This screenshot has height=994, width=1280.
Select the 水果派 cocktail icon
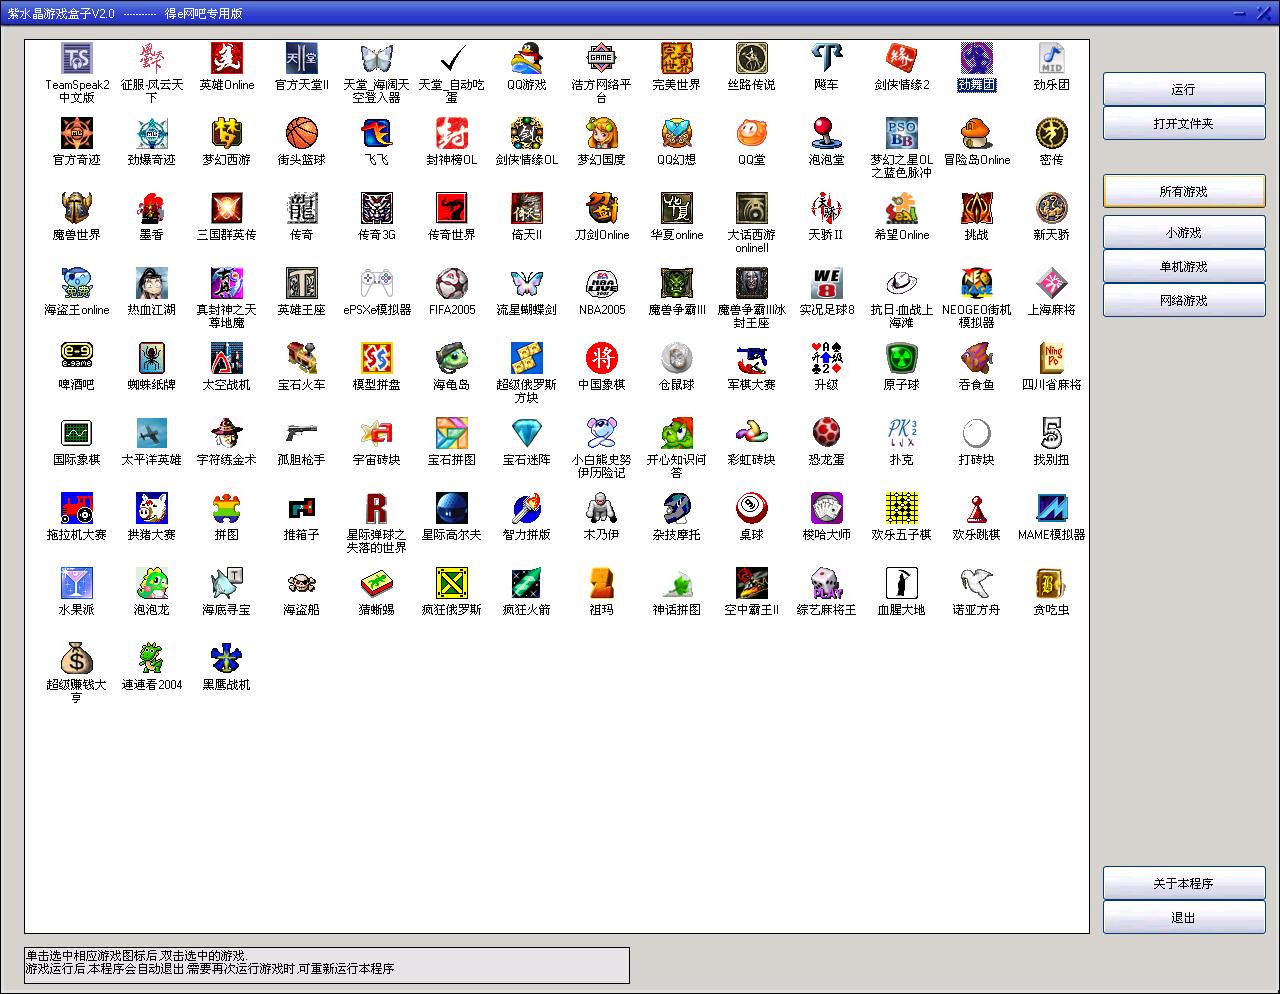[x=77, y=583]
